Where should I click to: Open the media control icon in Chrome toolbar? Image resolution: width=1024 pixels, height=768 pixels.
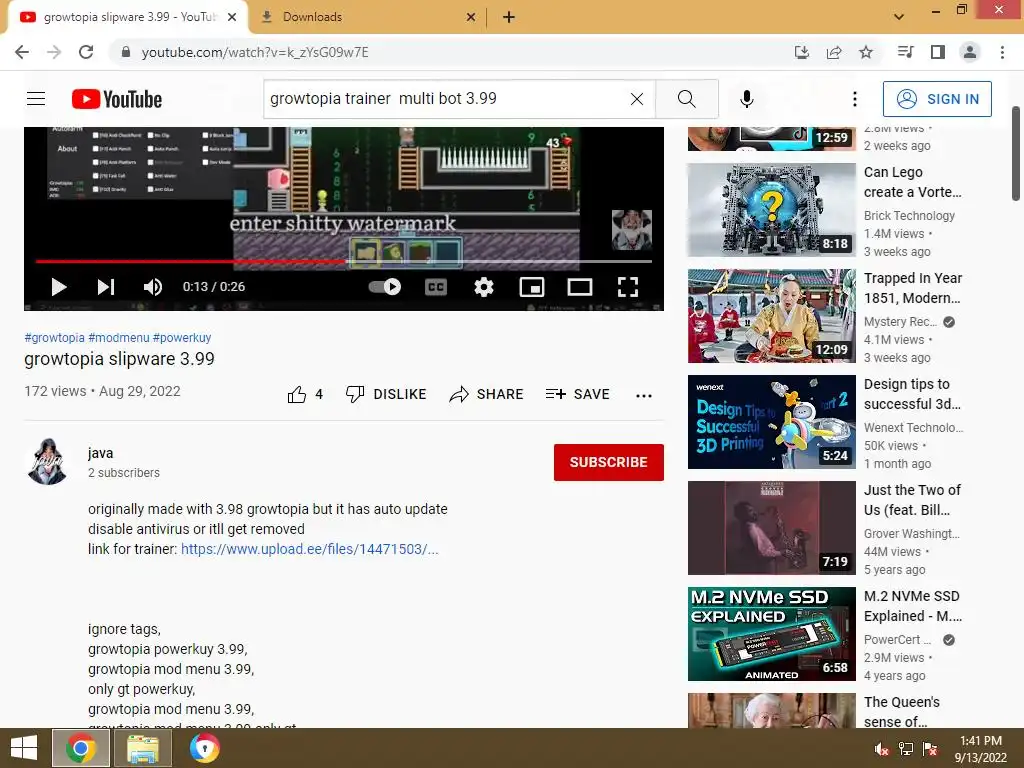tap(906, 52)
